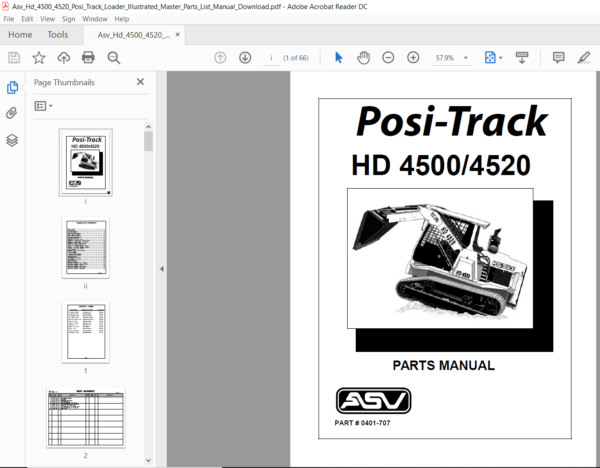The image size is (600, 468).
Task: Click the page number input field
Action: [x=271, y=58]
